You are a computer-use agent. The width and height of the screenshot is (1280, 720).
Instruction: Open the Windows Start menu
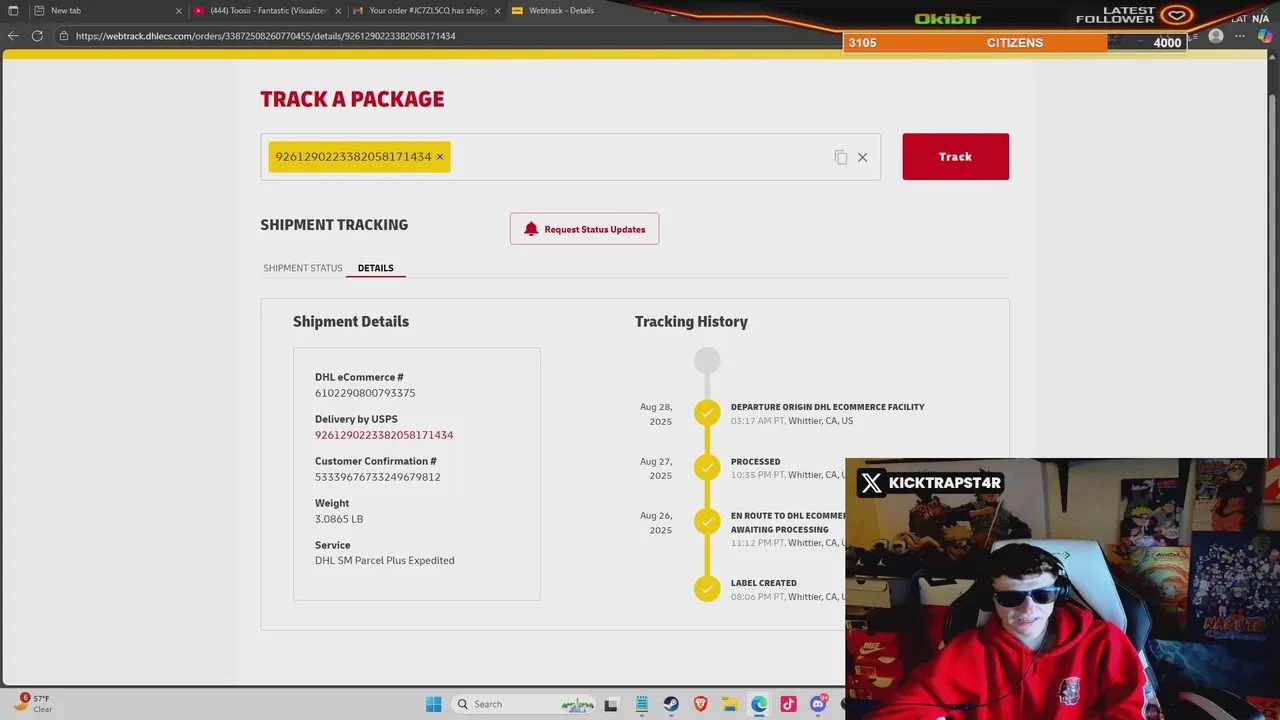point(433,704)
